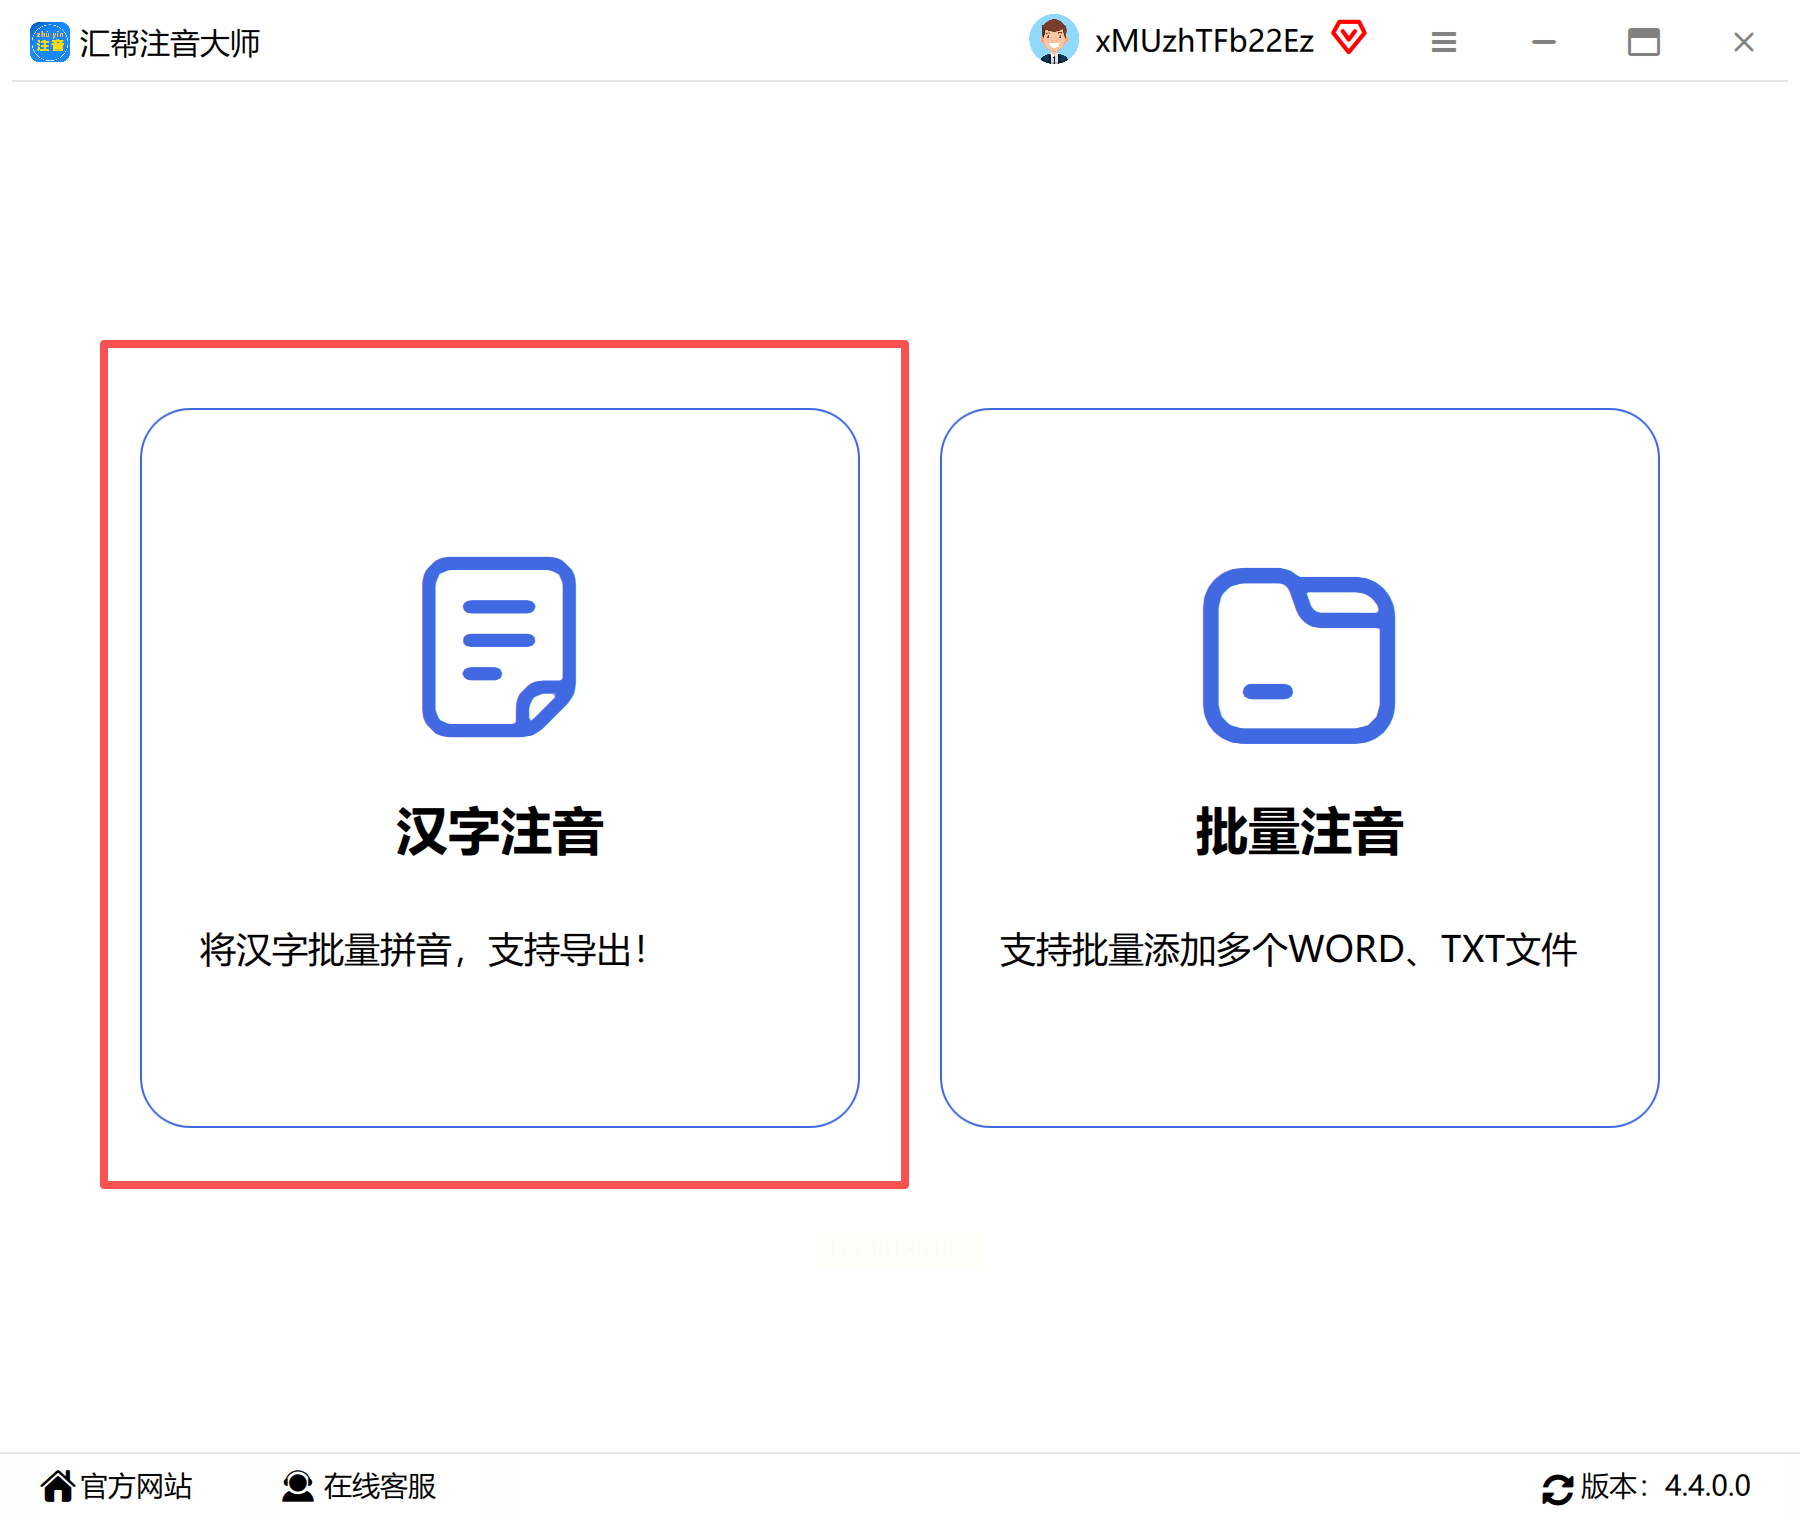Minimize the application window
The image size is (1800, 1520).
(1543, 42)
